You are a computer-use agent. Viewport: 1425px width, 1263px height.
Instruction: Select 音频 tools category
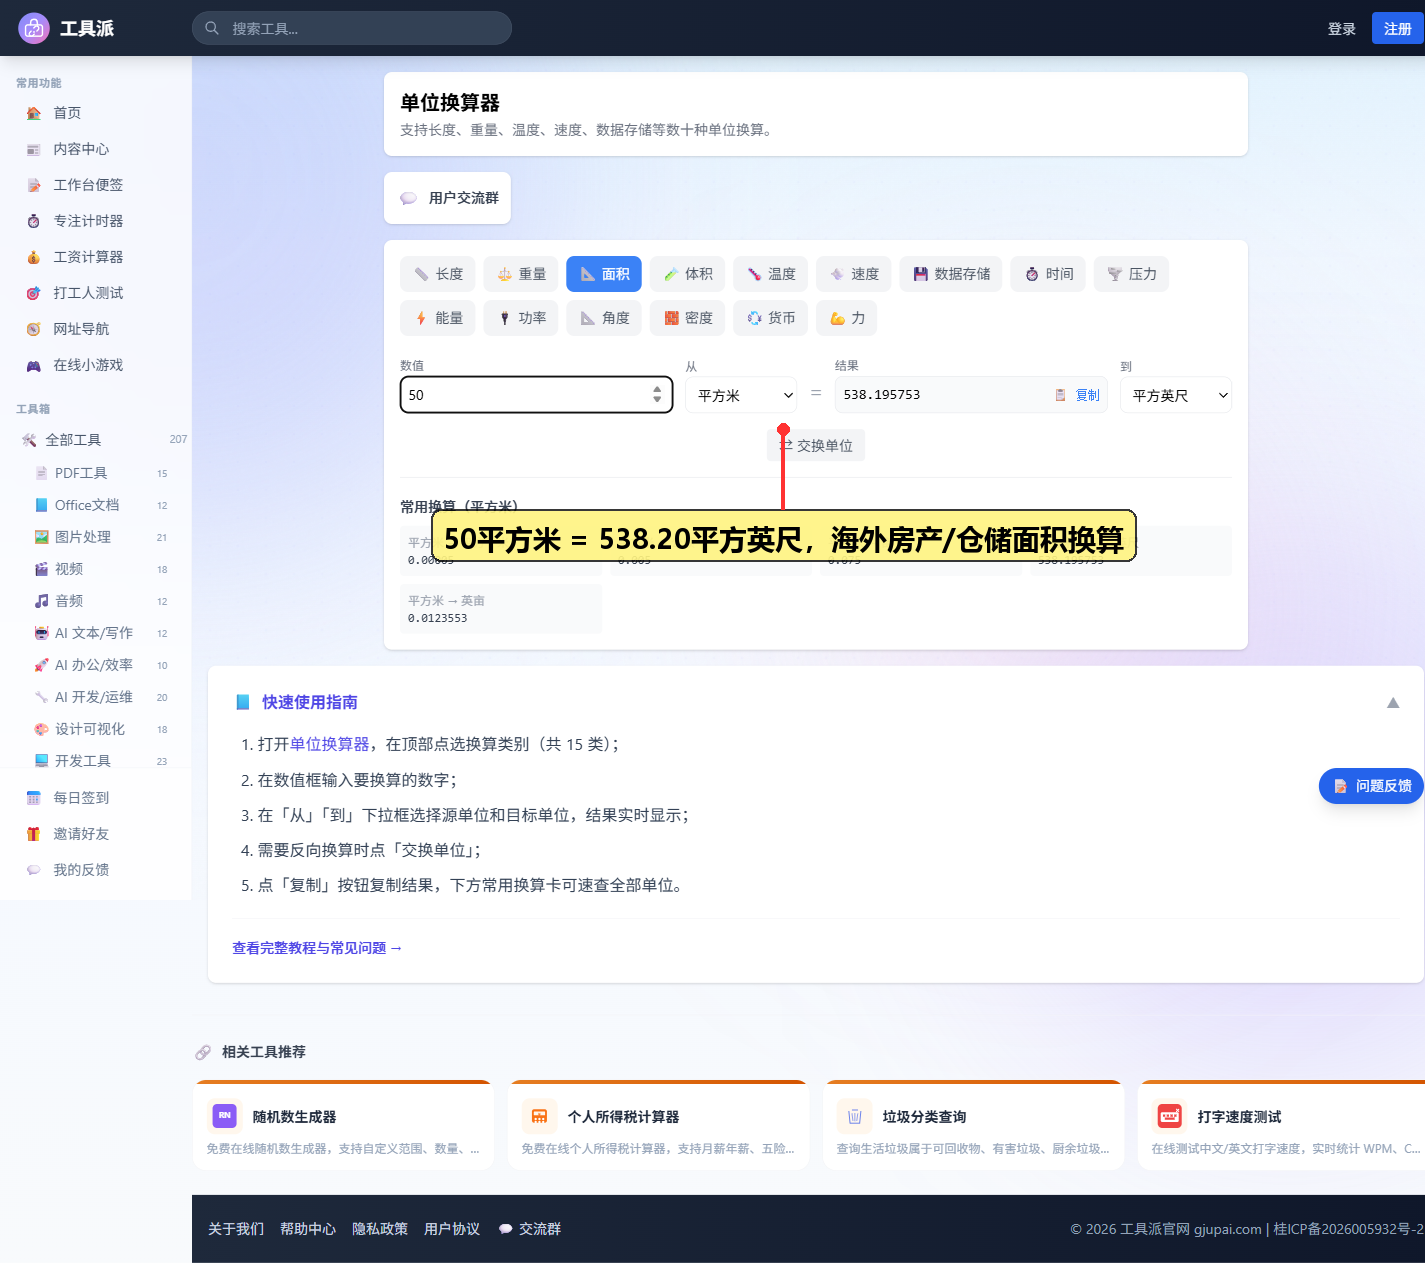100,601
